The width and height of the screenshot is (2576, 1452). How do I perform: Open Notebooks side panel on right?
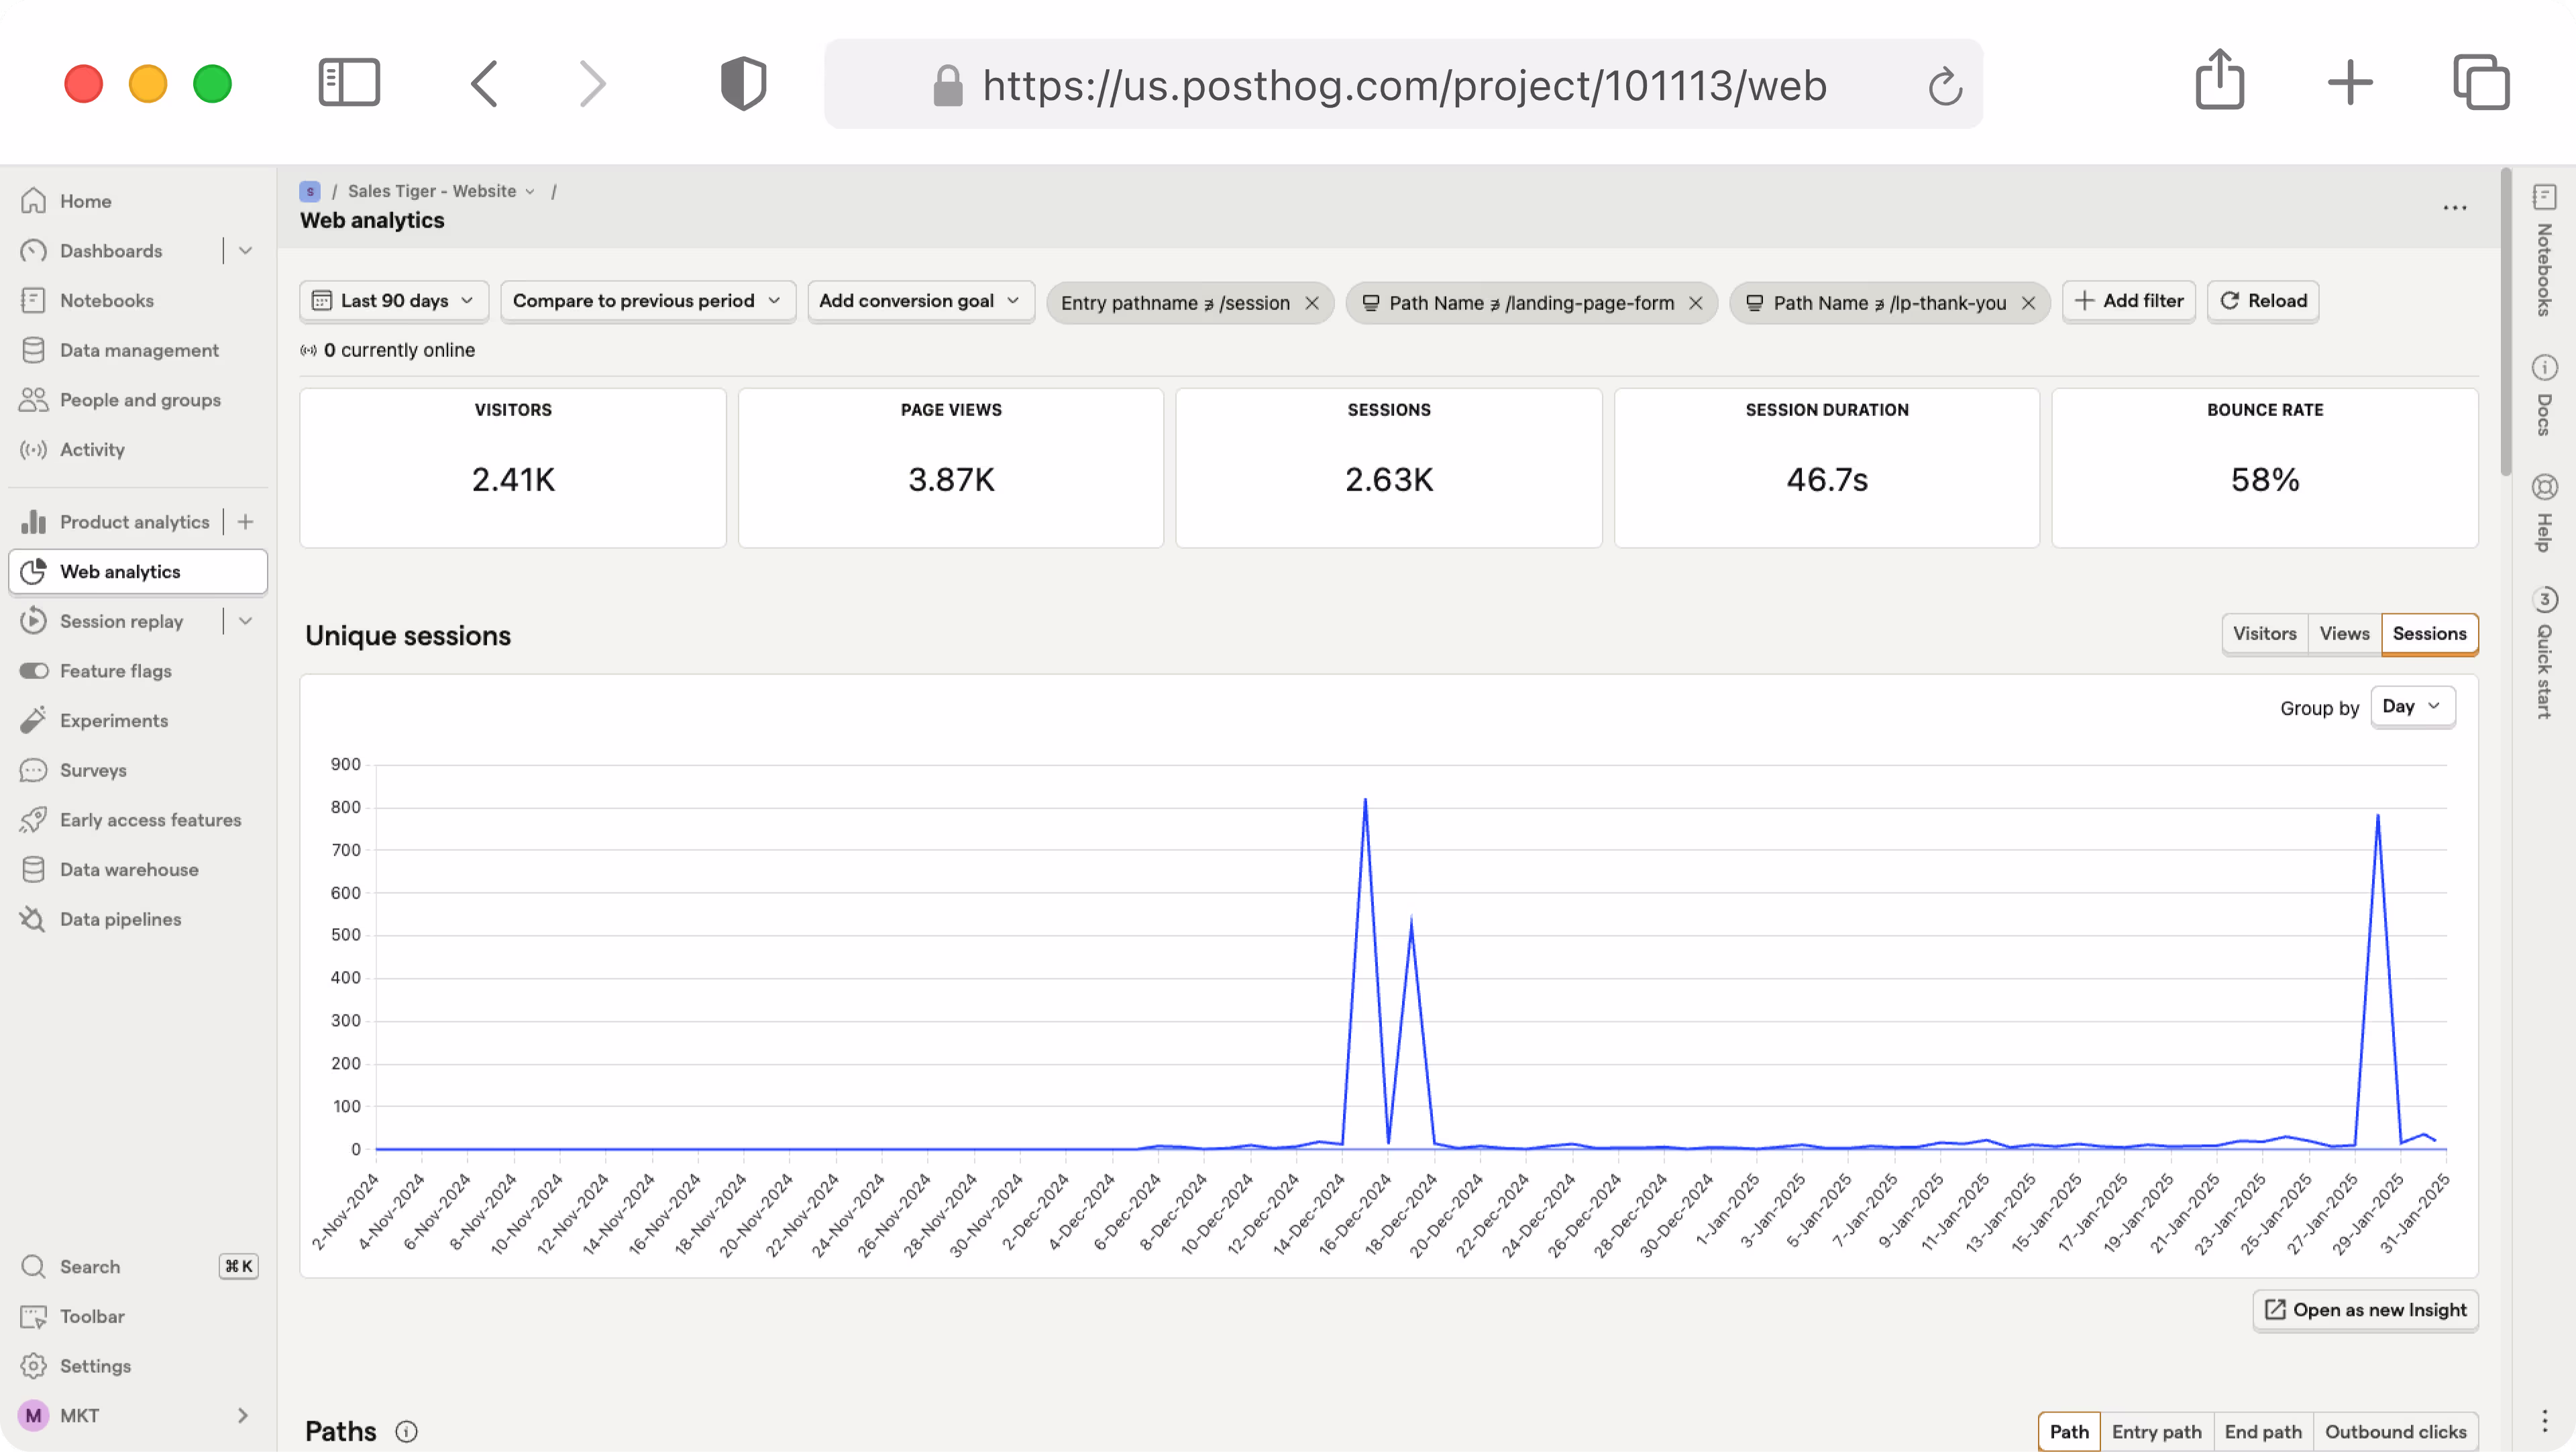point(2544,250)
